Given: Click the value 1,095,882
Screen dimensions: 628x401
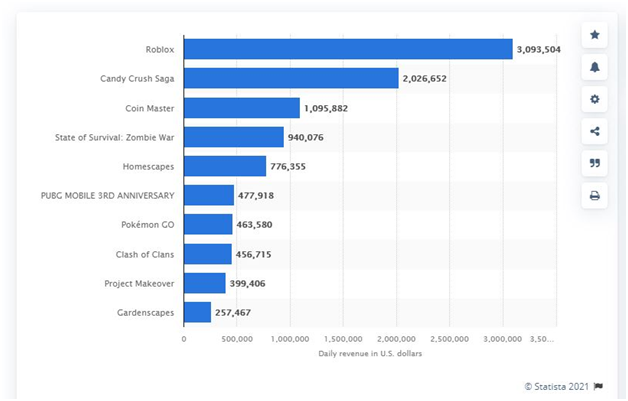Looking at the screenshot, I should tap(326, 108).
